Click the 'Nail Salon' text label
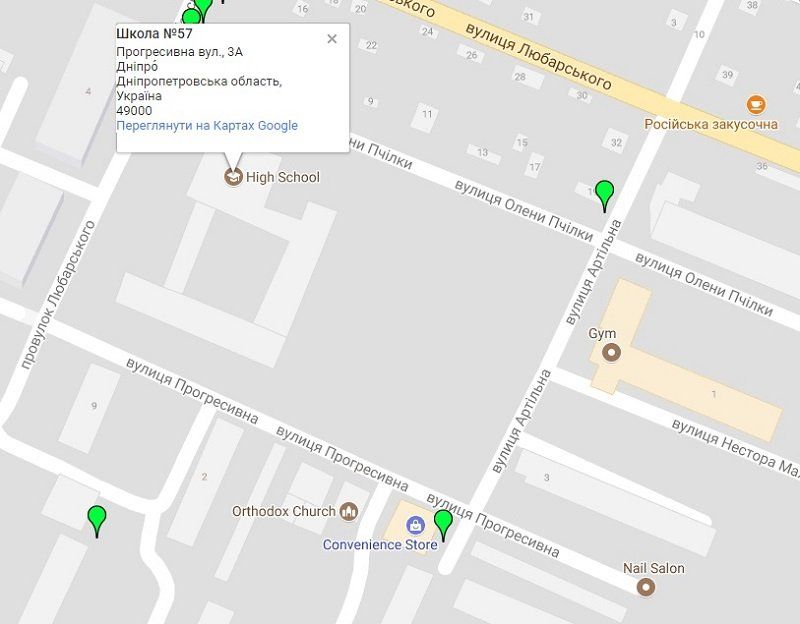Viewport: 800px width, 624px height. tap(654, 568)
